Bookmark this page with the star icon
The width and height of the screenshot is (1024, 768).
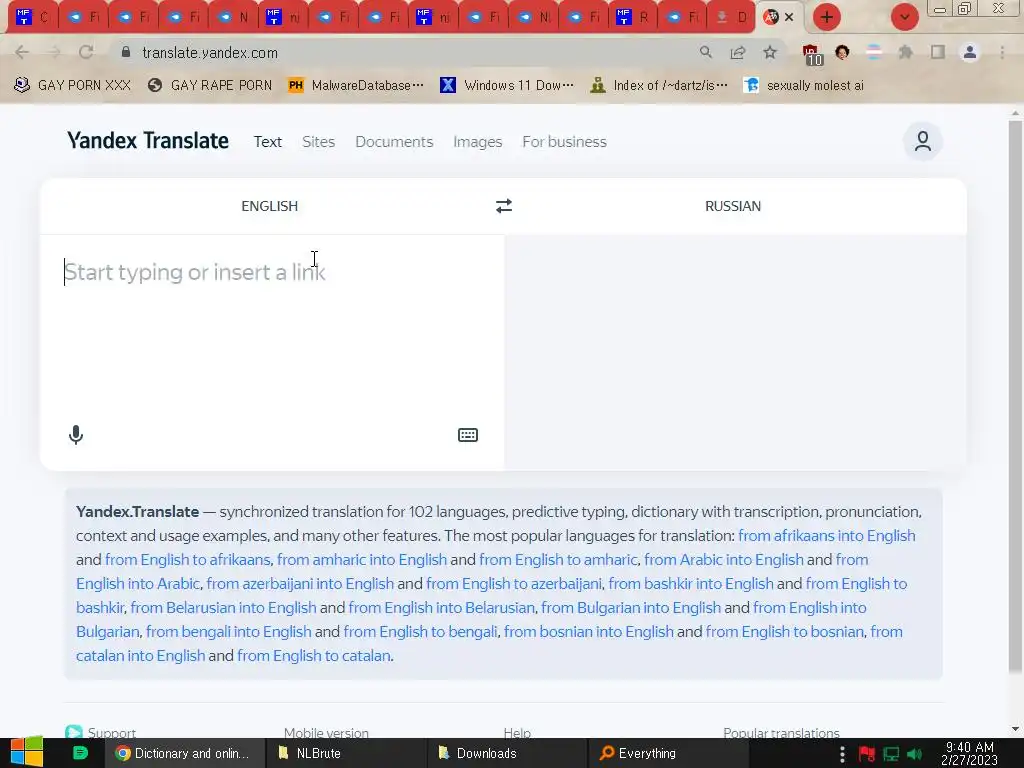point(770,52)
